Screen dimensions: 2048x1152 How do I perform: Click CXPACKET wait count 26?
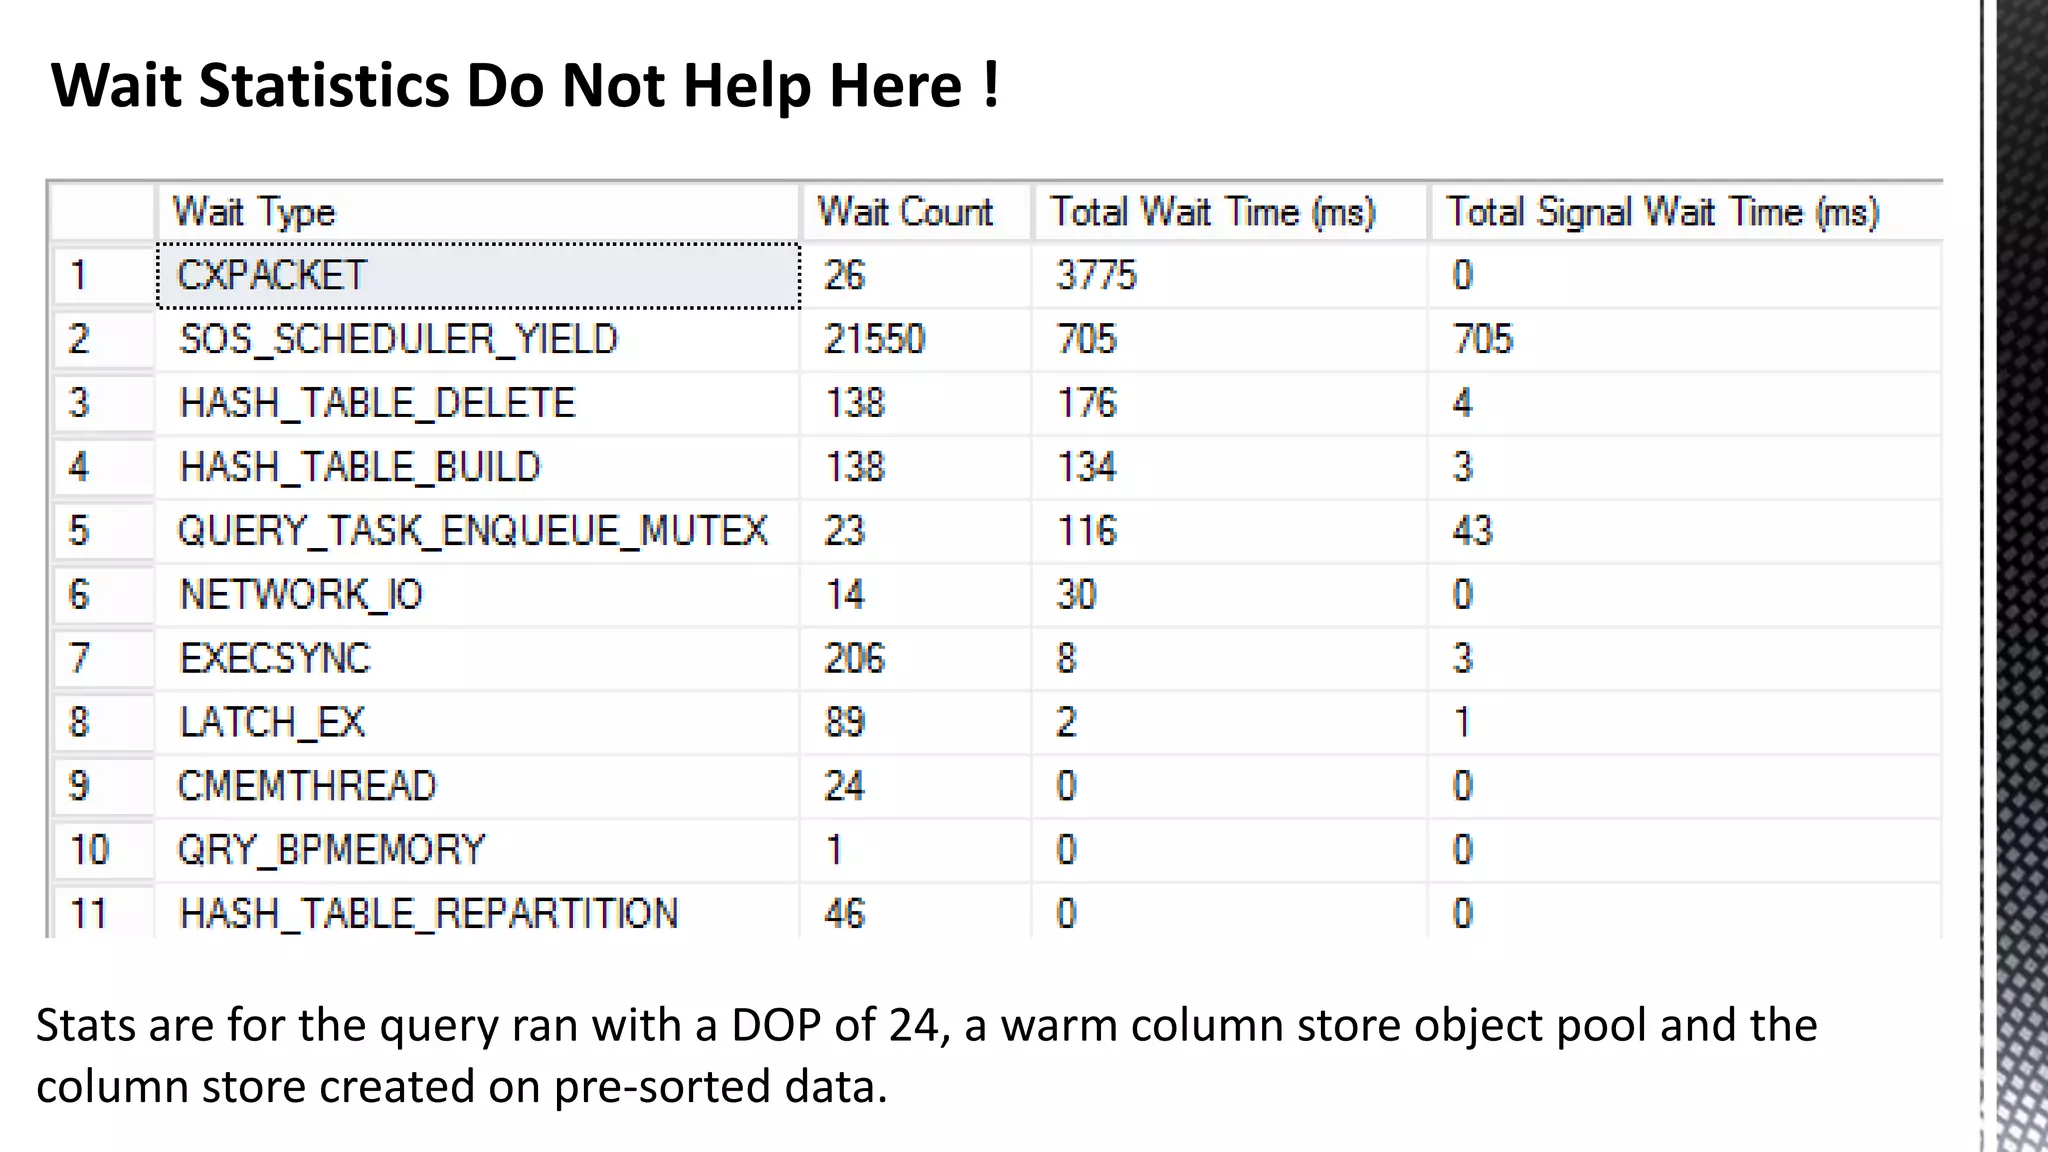pos(845,276)
